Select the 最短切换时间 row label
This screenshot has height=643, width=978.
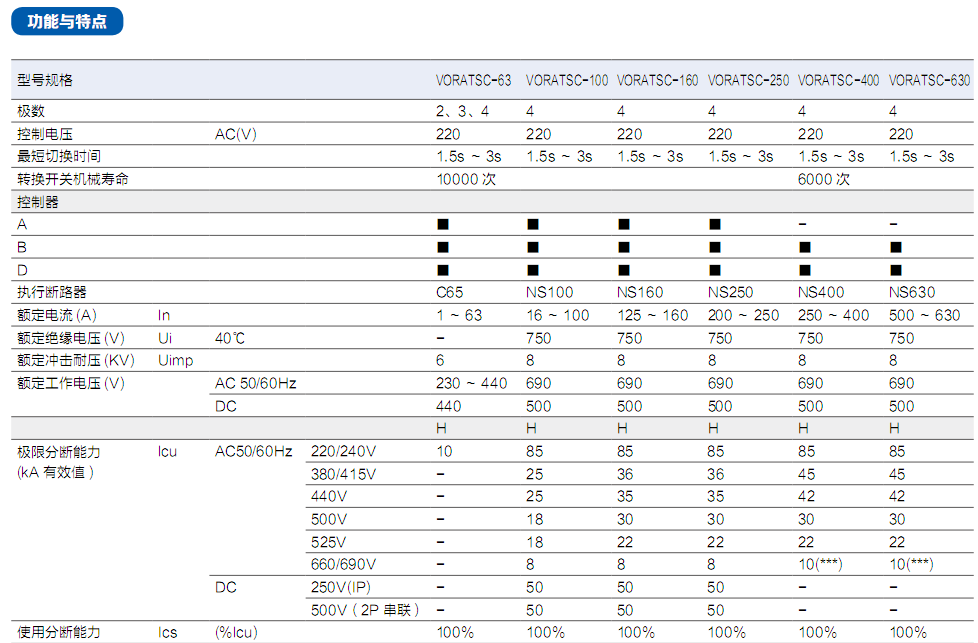pyautogui.click(x=59, y=156)
